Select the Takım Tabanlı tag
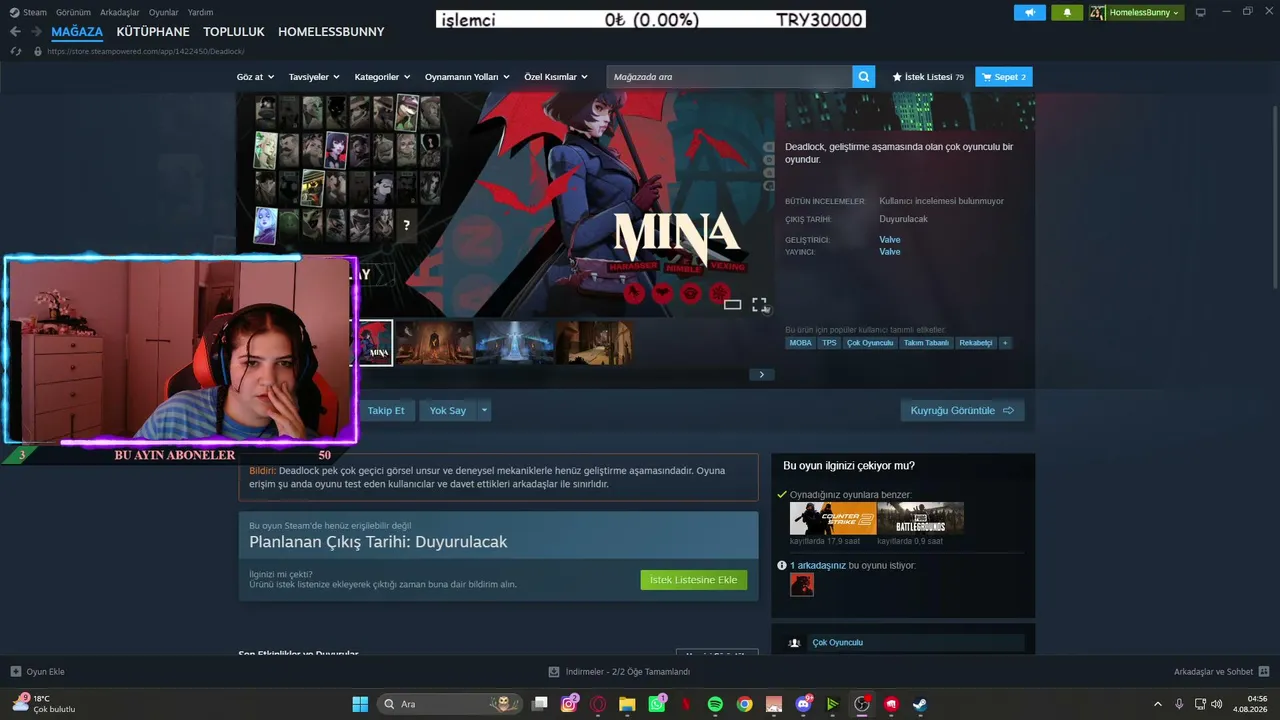Viewport: 1280px width, 720px height. [926, 343]
